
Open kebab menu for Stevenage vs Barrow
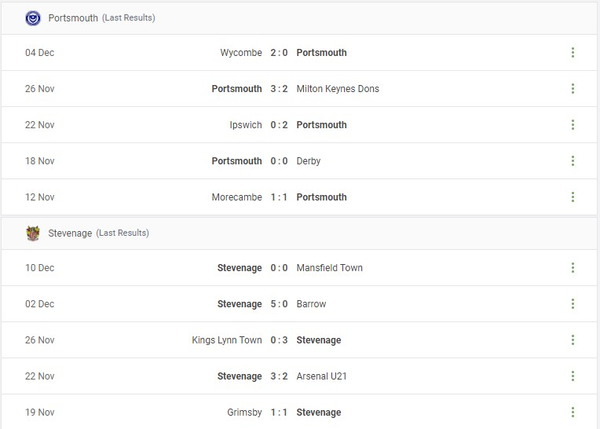click(x=573, y=304)
